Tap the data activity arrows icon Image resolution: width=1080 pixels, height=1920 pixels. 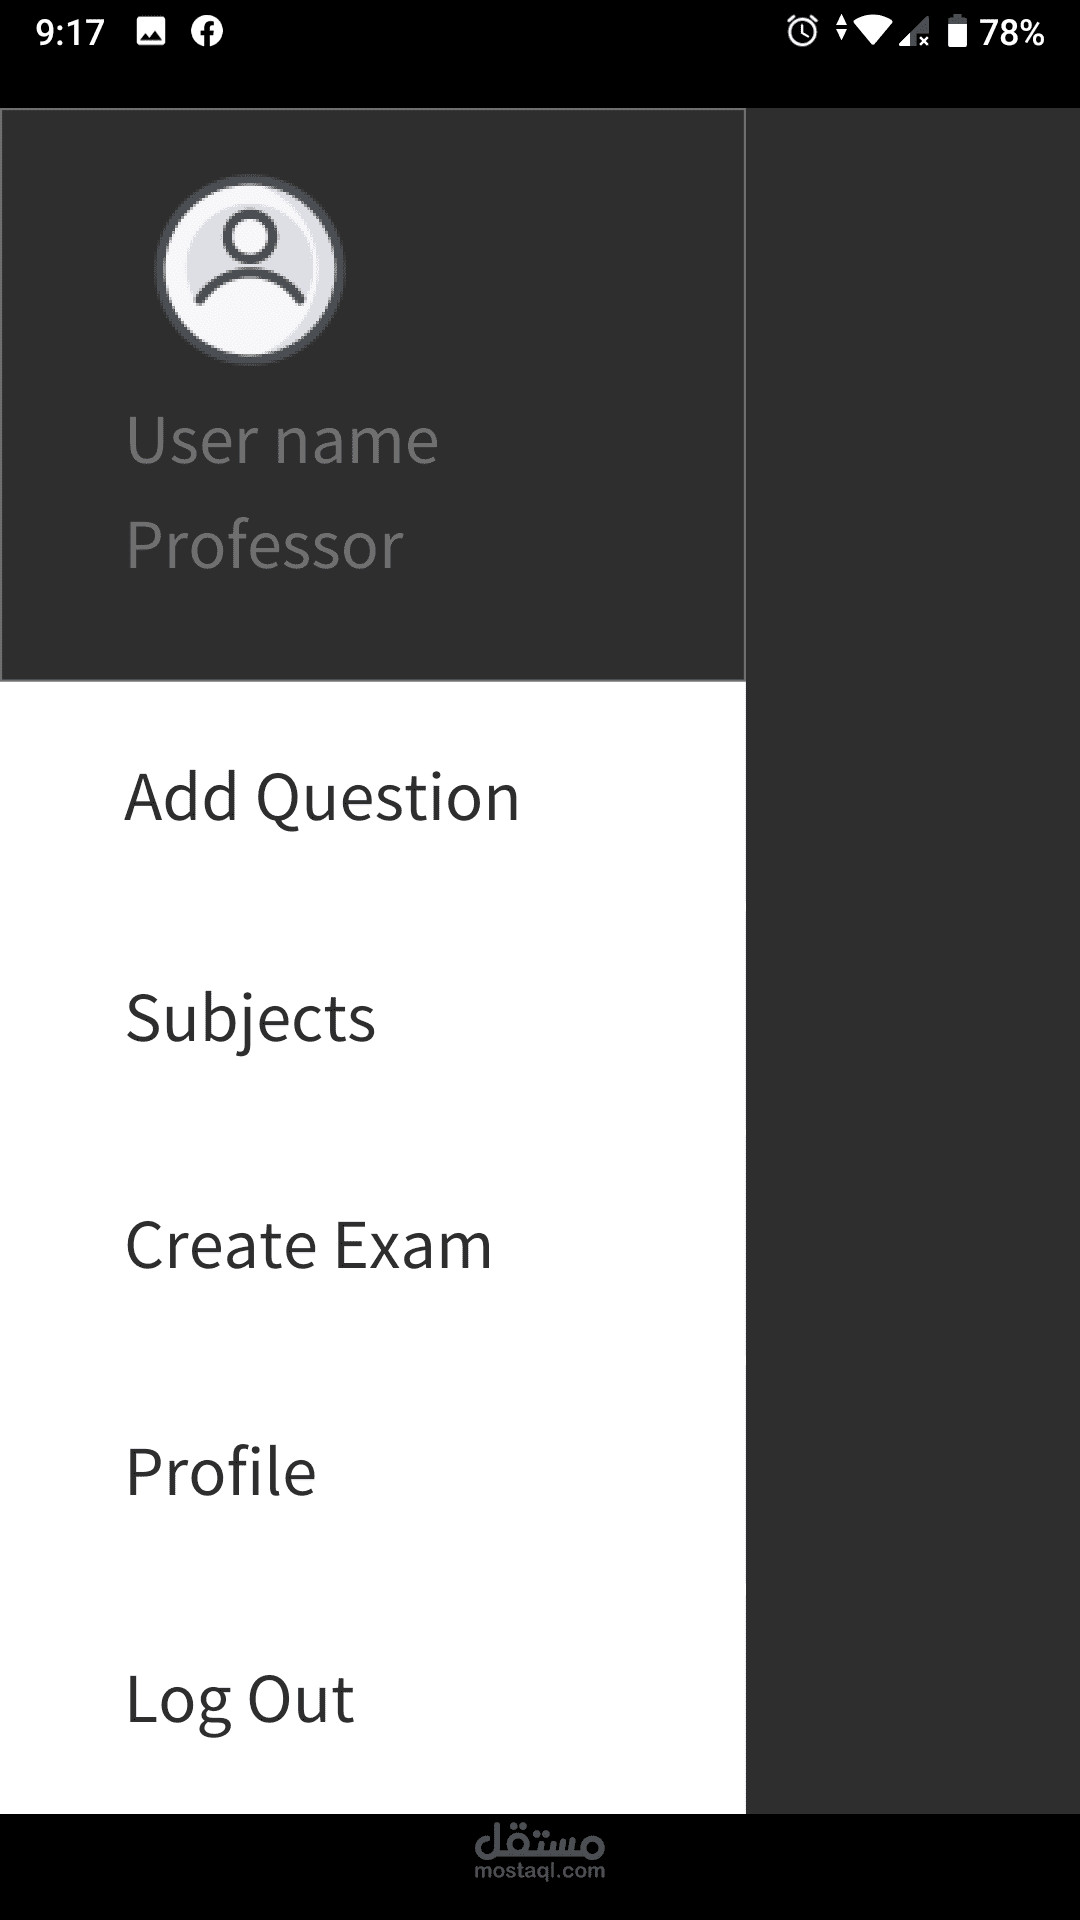(841, 30)
